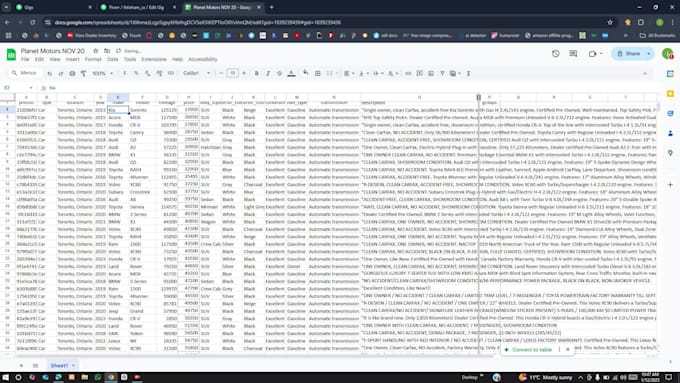The height and width of the screenshot is (383, 680).
Task: Open the borders tool
Action: [x=317, y=73]
